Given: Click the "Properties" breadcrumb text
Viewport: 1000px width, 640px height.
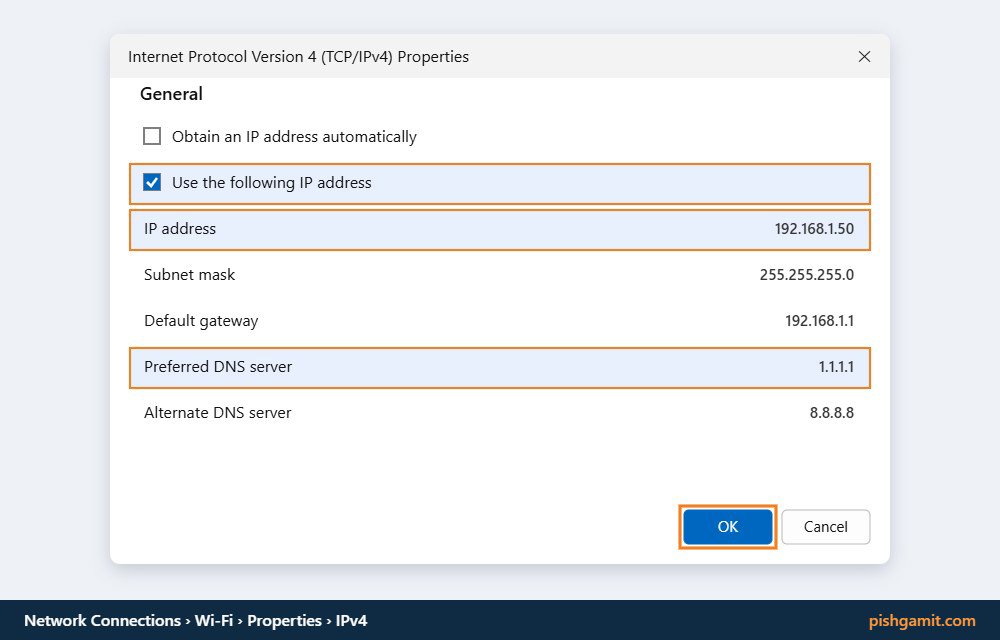Looking at the screenshot, I should [284, 621].
